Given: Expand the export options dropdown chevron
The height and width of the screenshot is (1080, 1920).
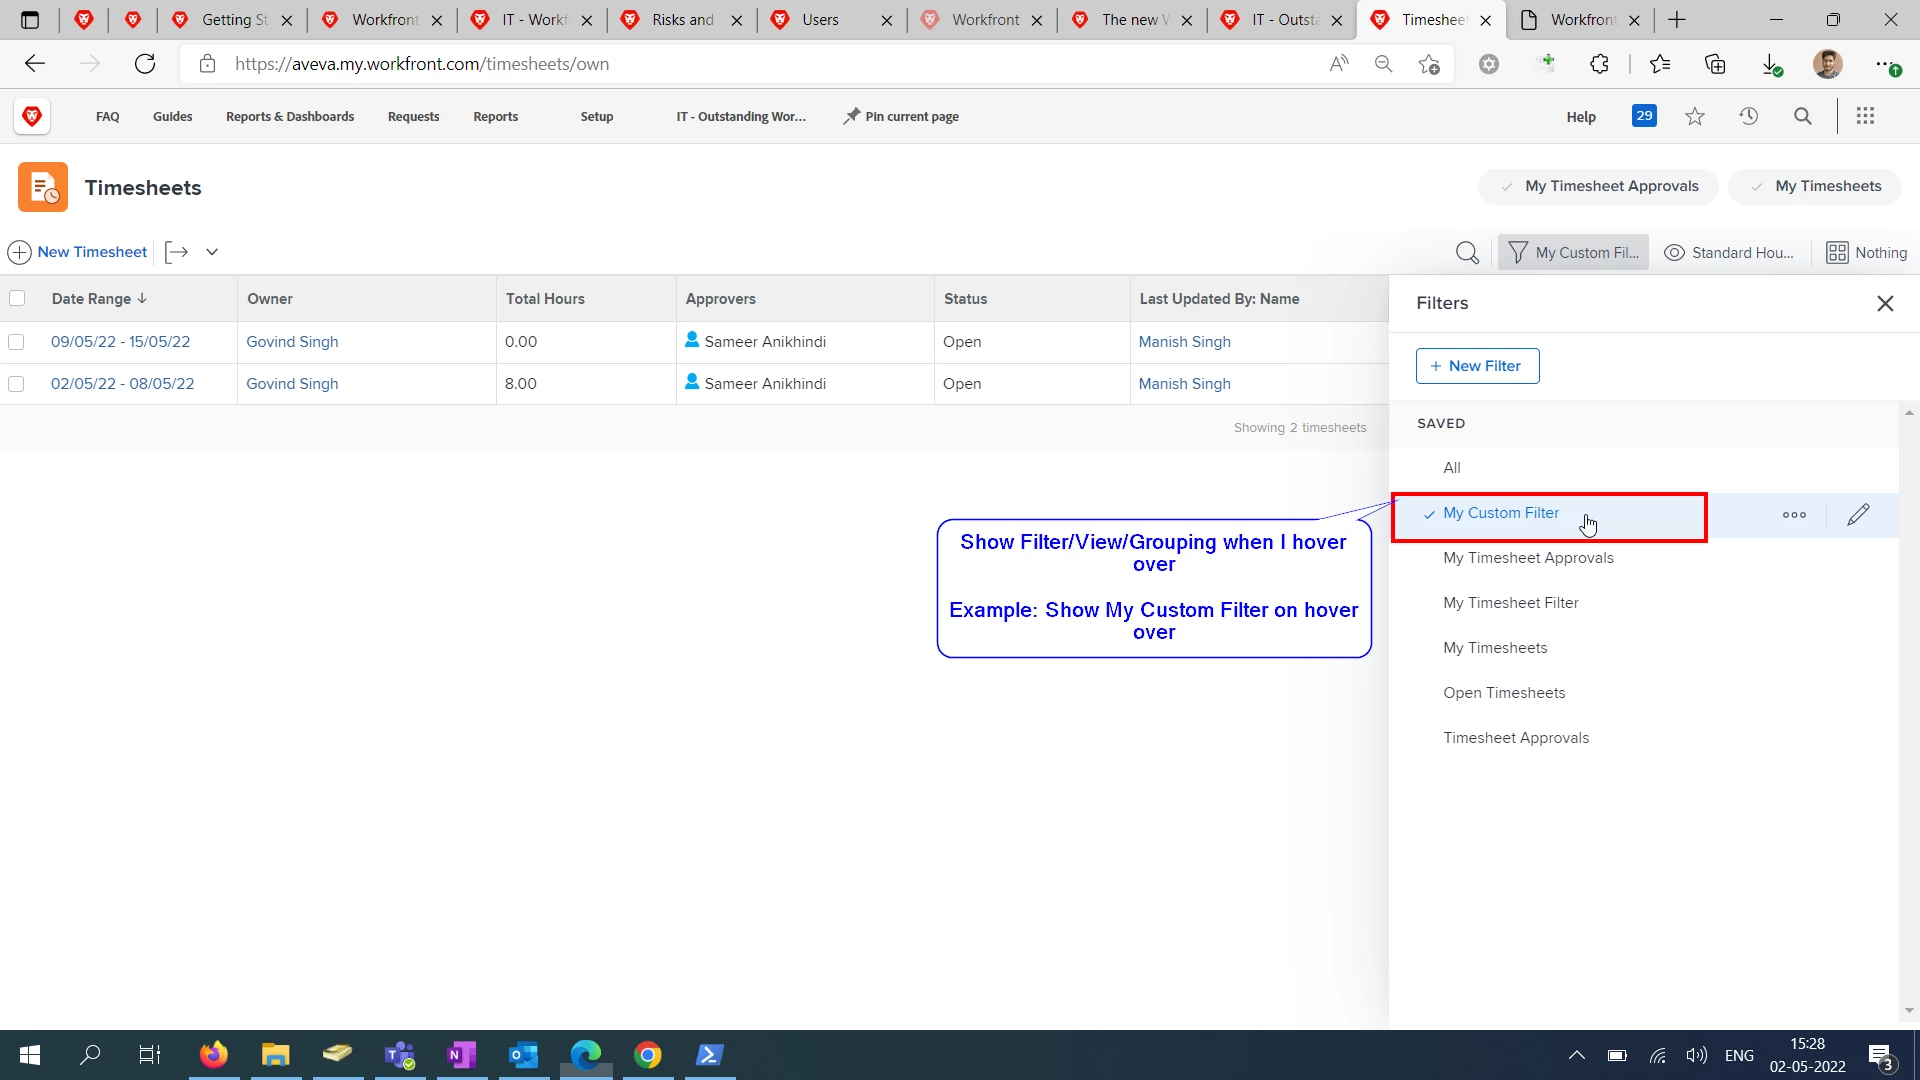Looking at the screenshot, I should point(212,252).
